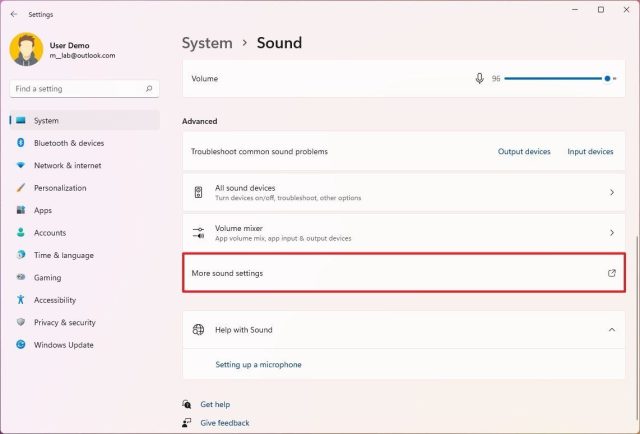Click the external link icon on More sound settings

click(x=611, y=273)
